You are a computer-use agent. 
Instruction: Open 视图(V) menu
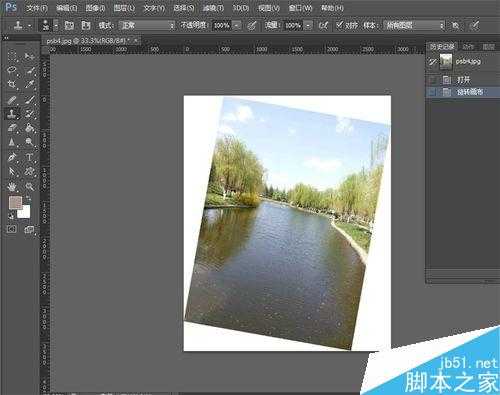(269, 8)
